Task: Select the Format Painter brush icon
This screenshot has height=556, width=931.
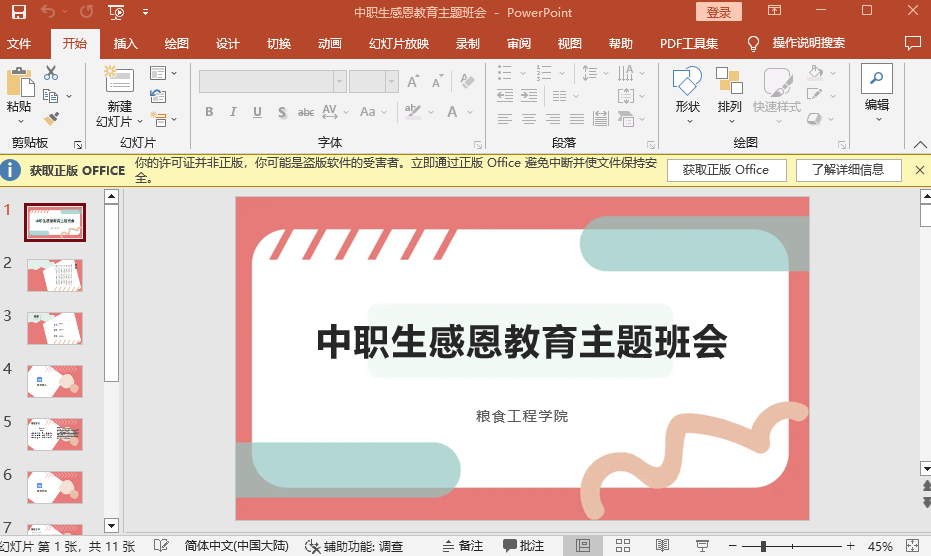Action: pyautogui.click(x=51, y=118)
